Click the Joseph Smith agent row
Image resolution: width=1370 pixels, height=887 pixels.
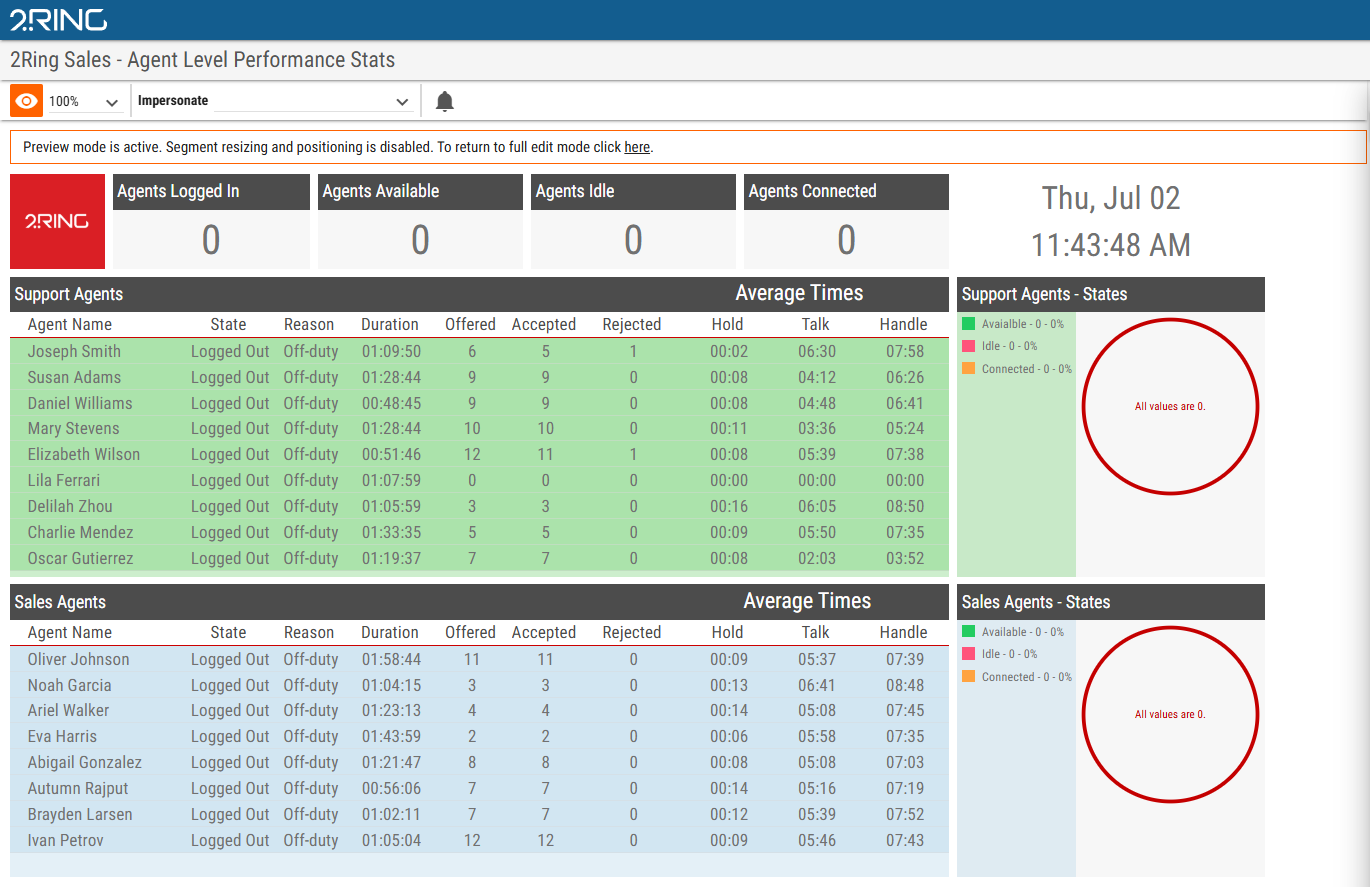point(479,351)
